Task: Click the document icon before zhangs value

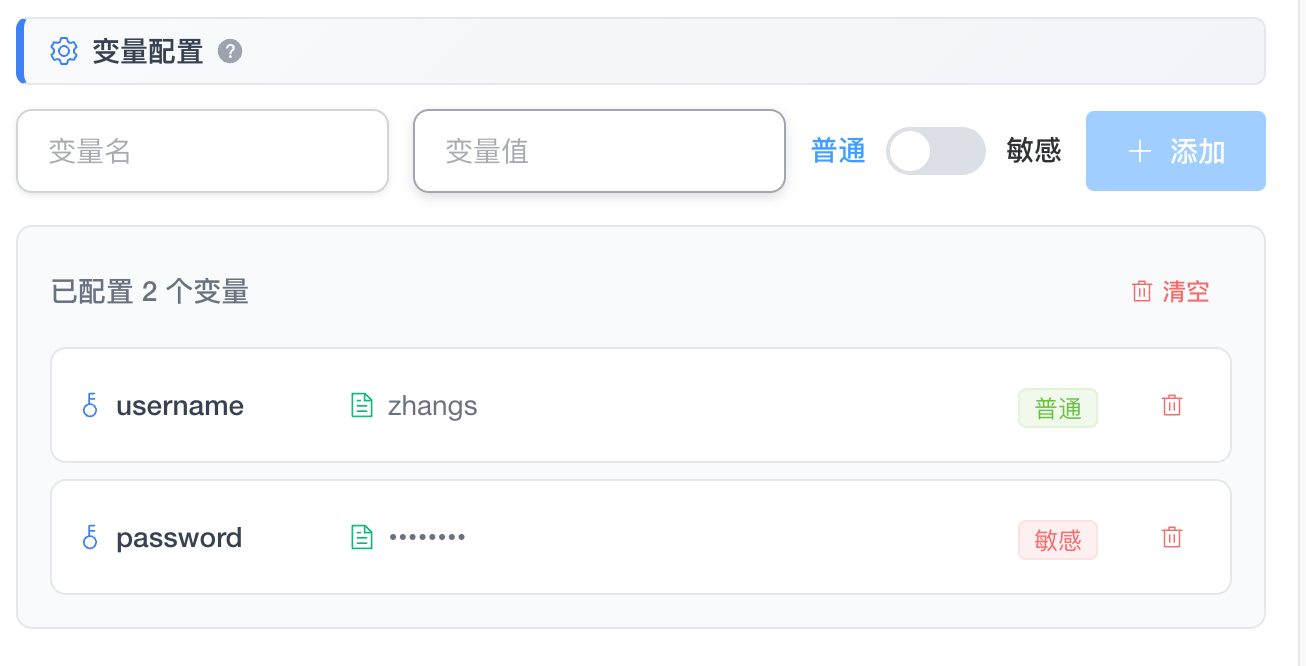Action: [361, 405]
